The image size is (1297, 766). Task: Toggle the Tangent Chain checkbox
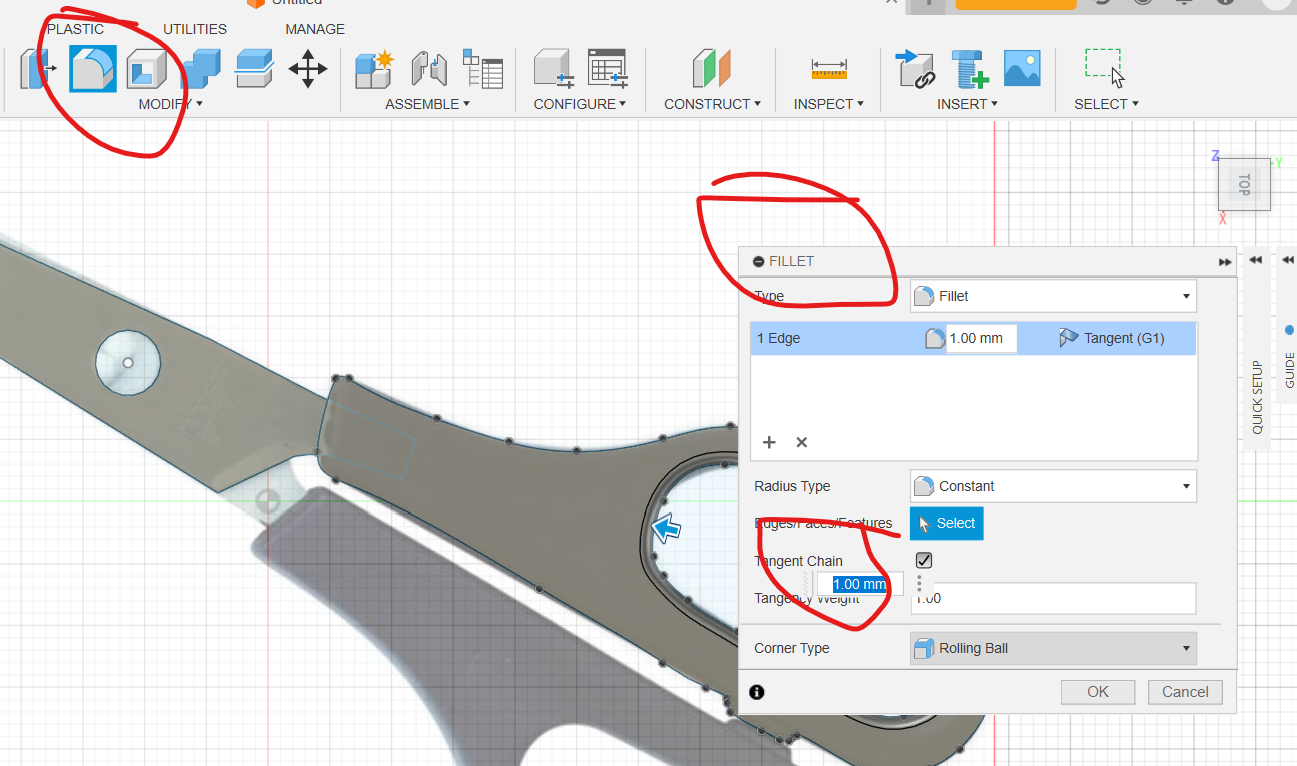pyautogui.click(x=924, y=561)
